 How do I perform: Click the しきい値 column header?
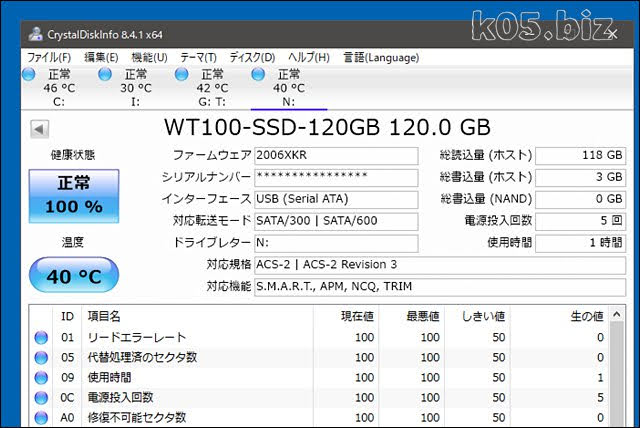tap(477, 316)
